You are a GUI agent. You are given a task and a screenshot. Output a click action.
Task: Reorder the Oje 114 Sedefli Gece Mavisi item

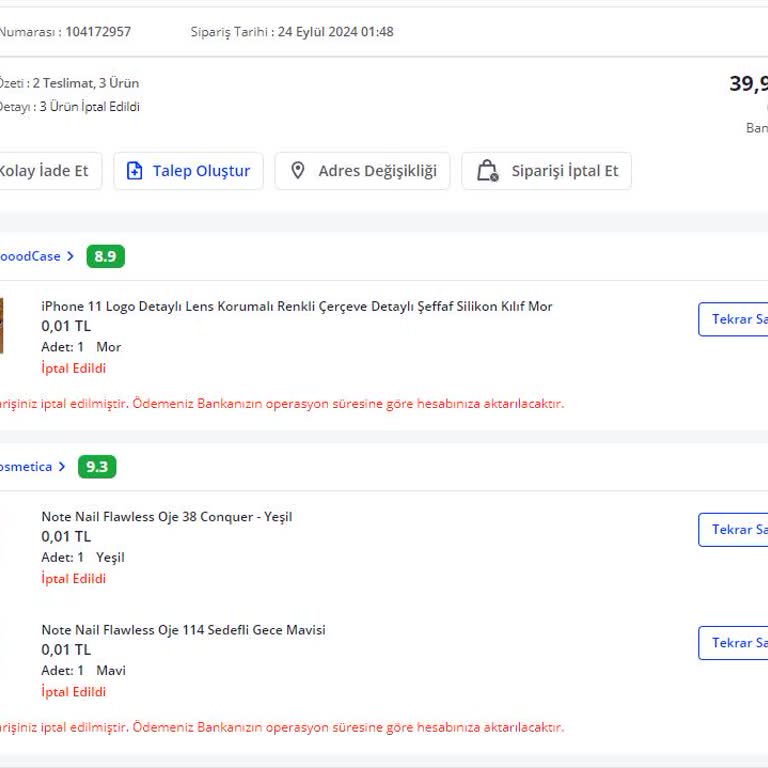tap(733, 643)
